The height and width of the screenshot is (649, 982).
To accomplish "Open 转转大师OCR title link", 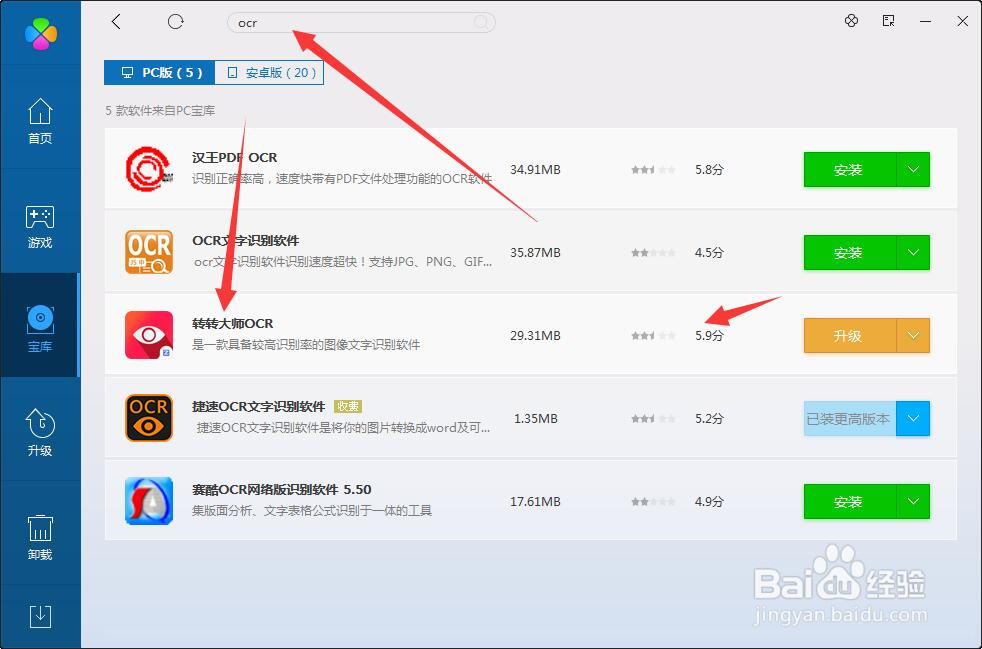I will (x=233, y=324).
